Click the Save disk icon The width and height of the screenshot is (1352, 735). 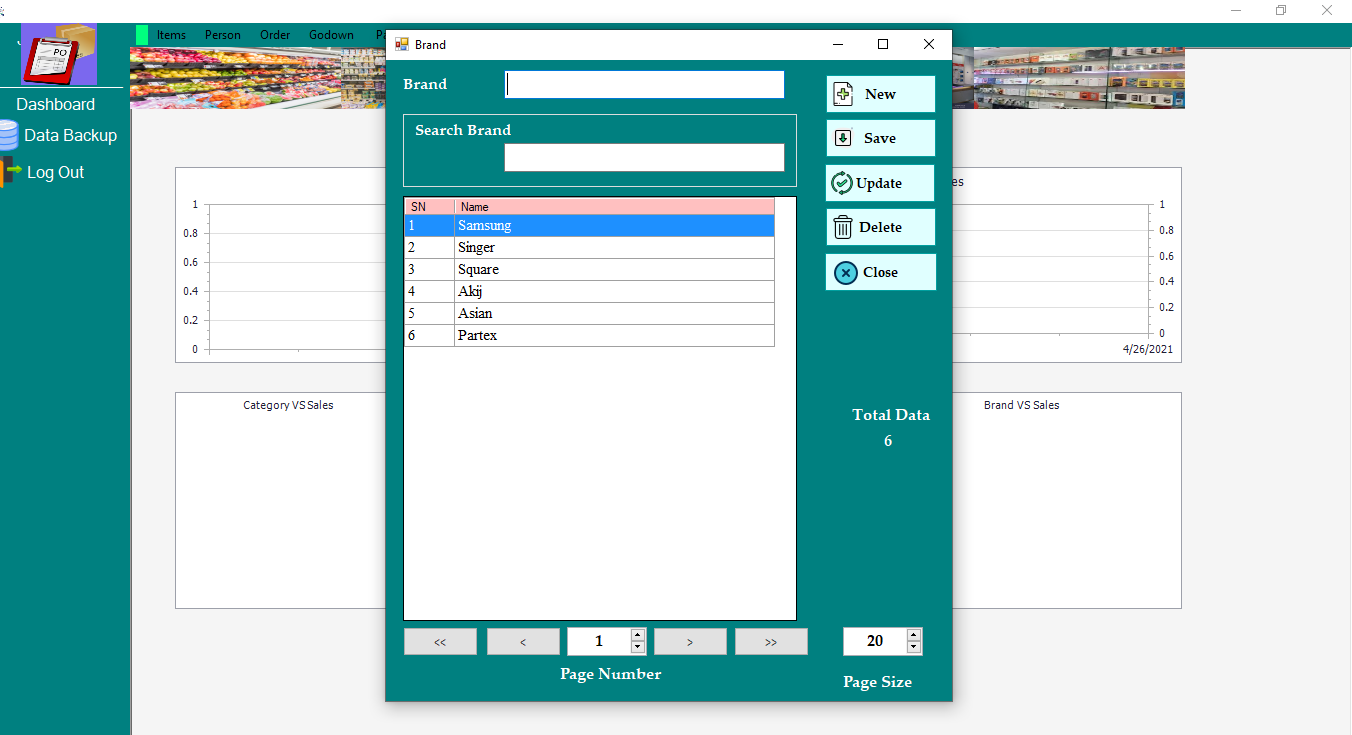point(843,138)
